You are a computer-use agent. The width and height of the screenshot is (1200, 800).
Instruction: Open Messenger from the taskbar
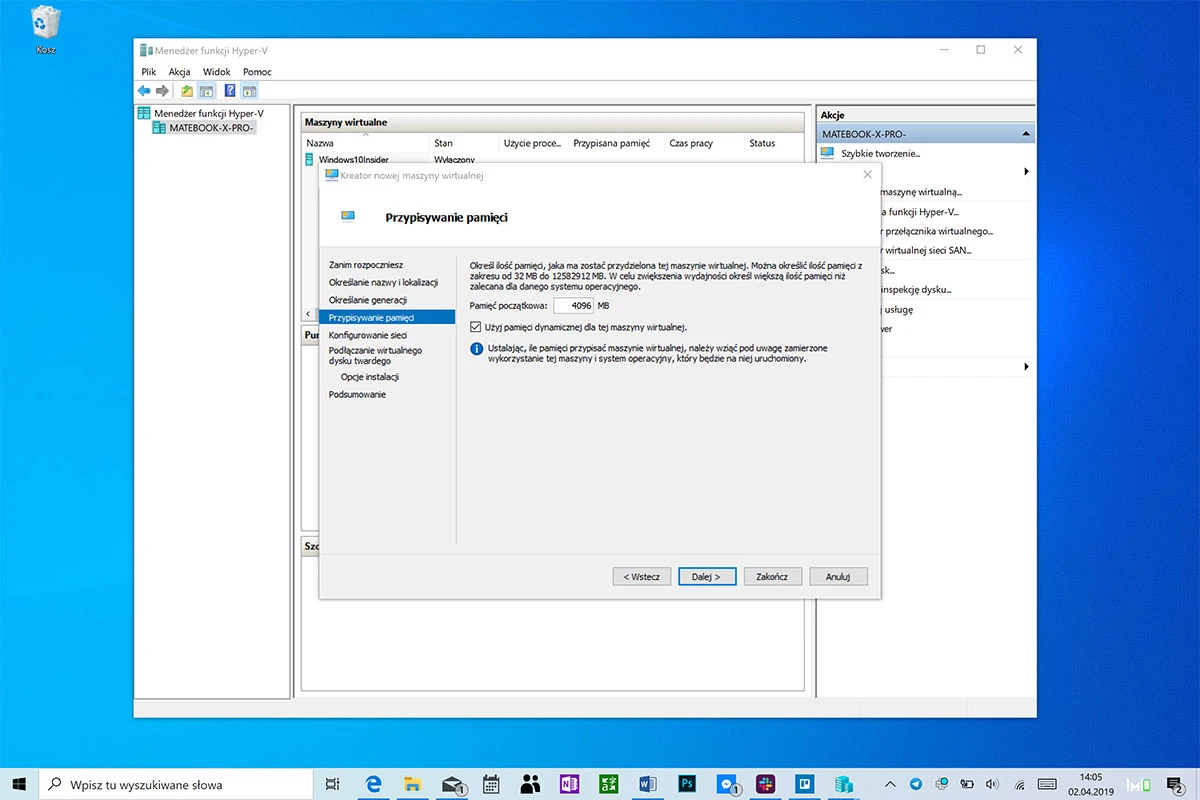[x=727, y=784]
